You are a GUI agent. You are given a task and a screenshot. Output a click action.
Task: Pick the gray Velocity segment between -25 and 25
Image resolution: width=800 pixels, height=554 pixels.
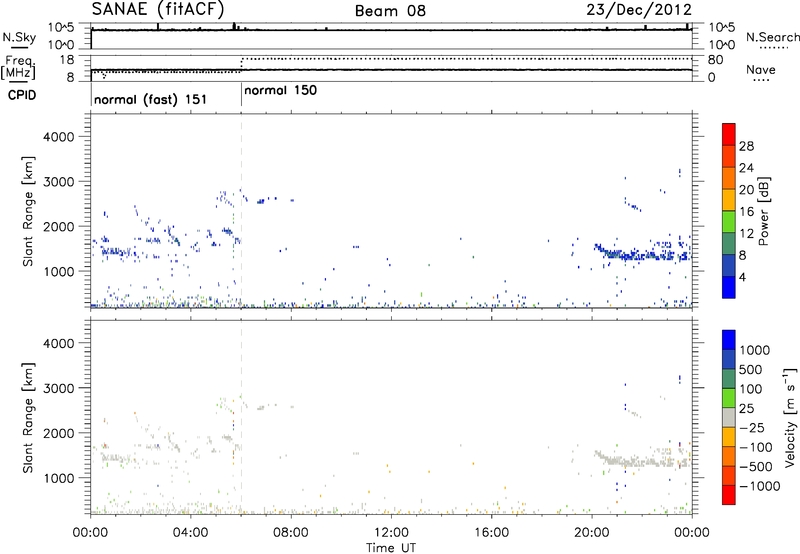point(729,418)
